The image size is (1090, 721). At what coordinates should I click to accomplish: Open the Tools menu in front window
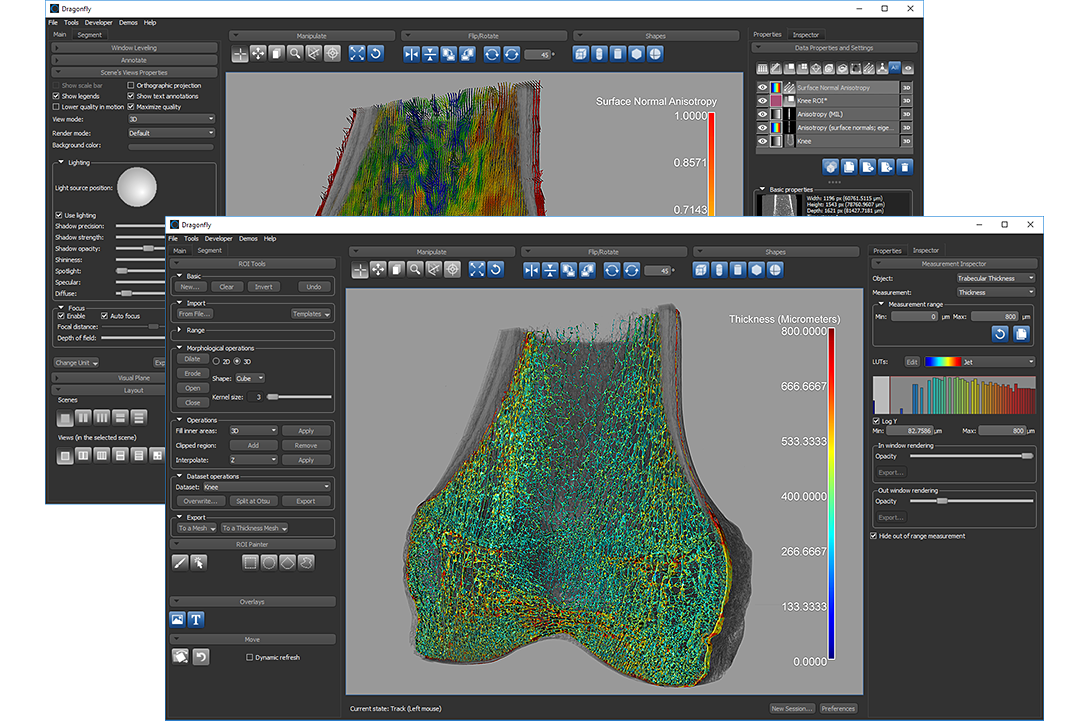click(x=191, y=238)
